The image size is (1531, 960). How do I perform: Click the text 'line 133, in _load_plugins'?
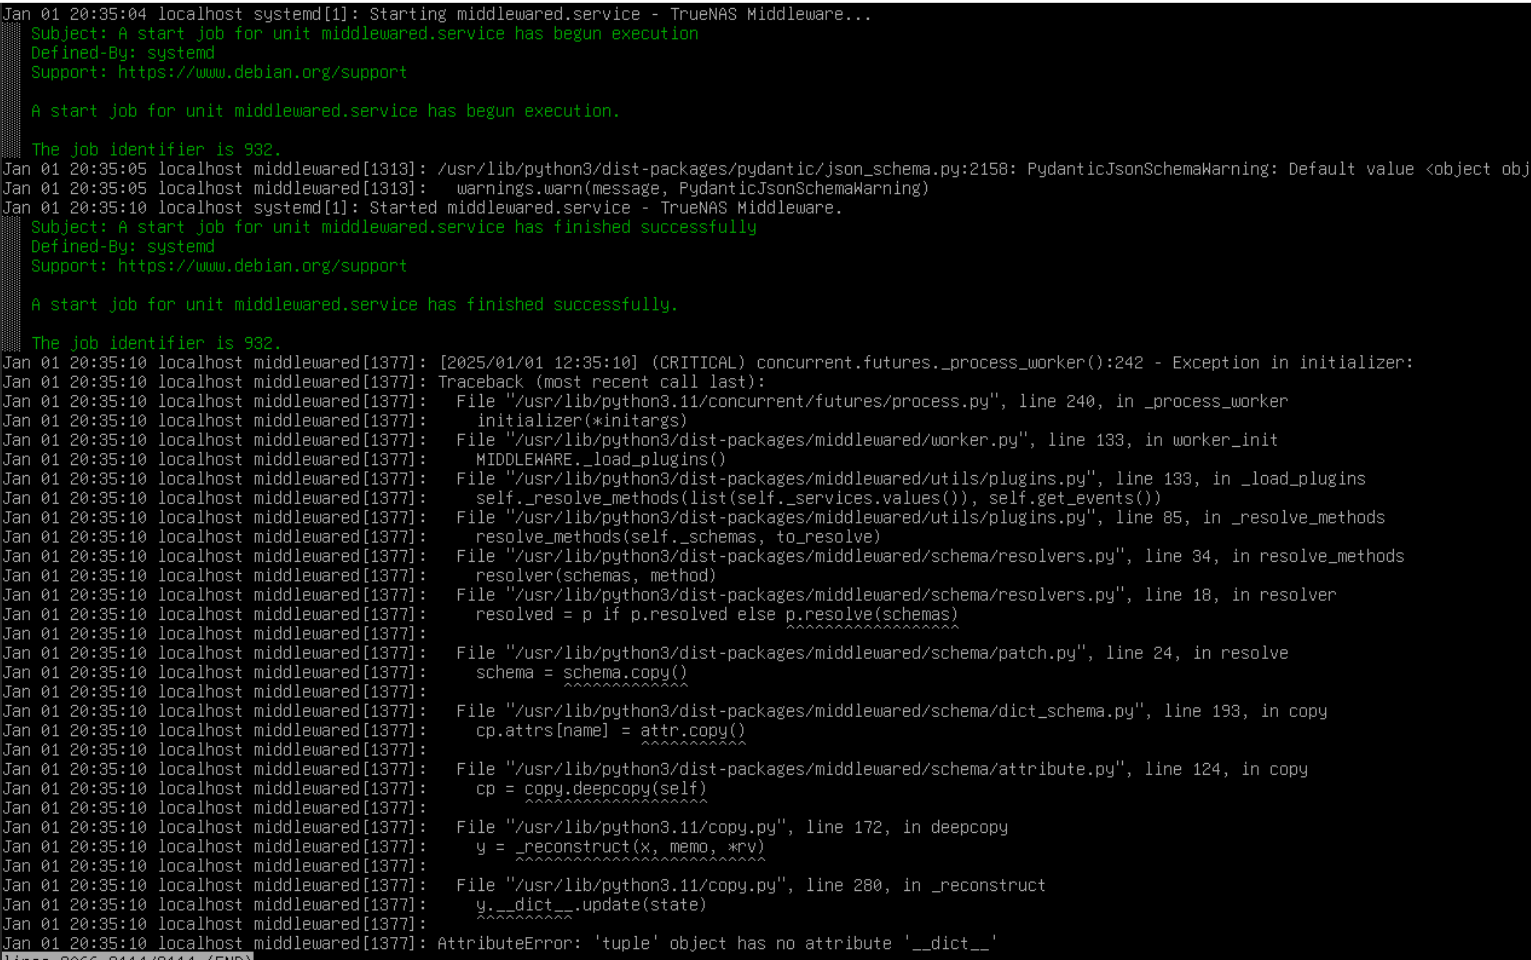coord(1240,479)
